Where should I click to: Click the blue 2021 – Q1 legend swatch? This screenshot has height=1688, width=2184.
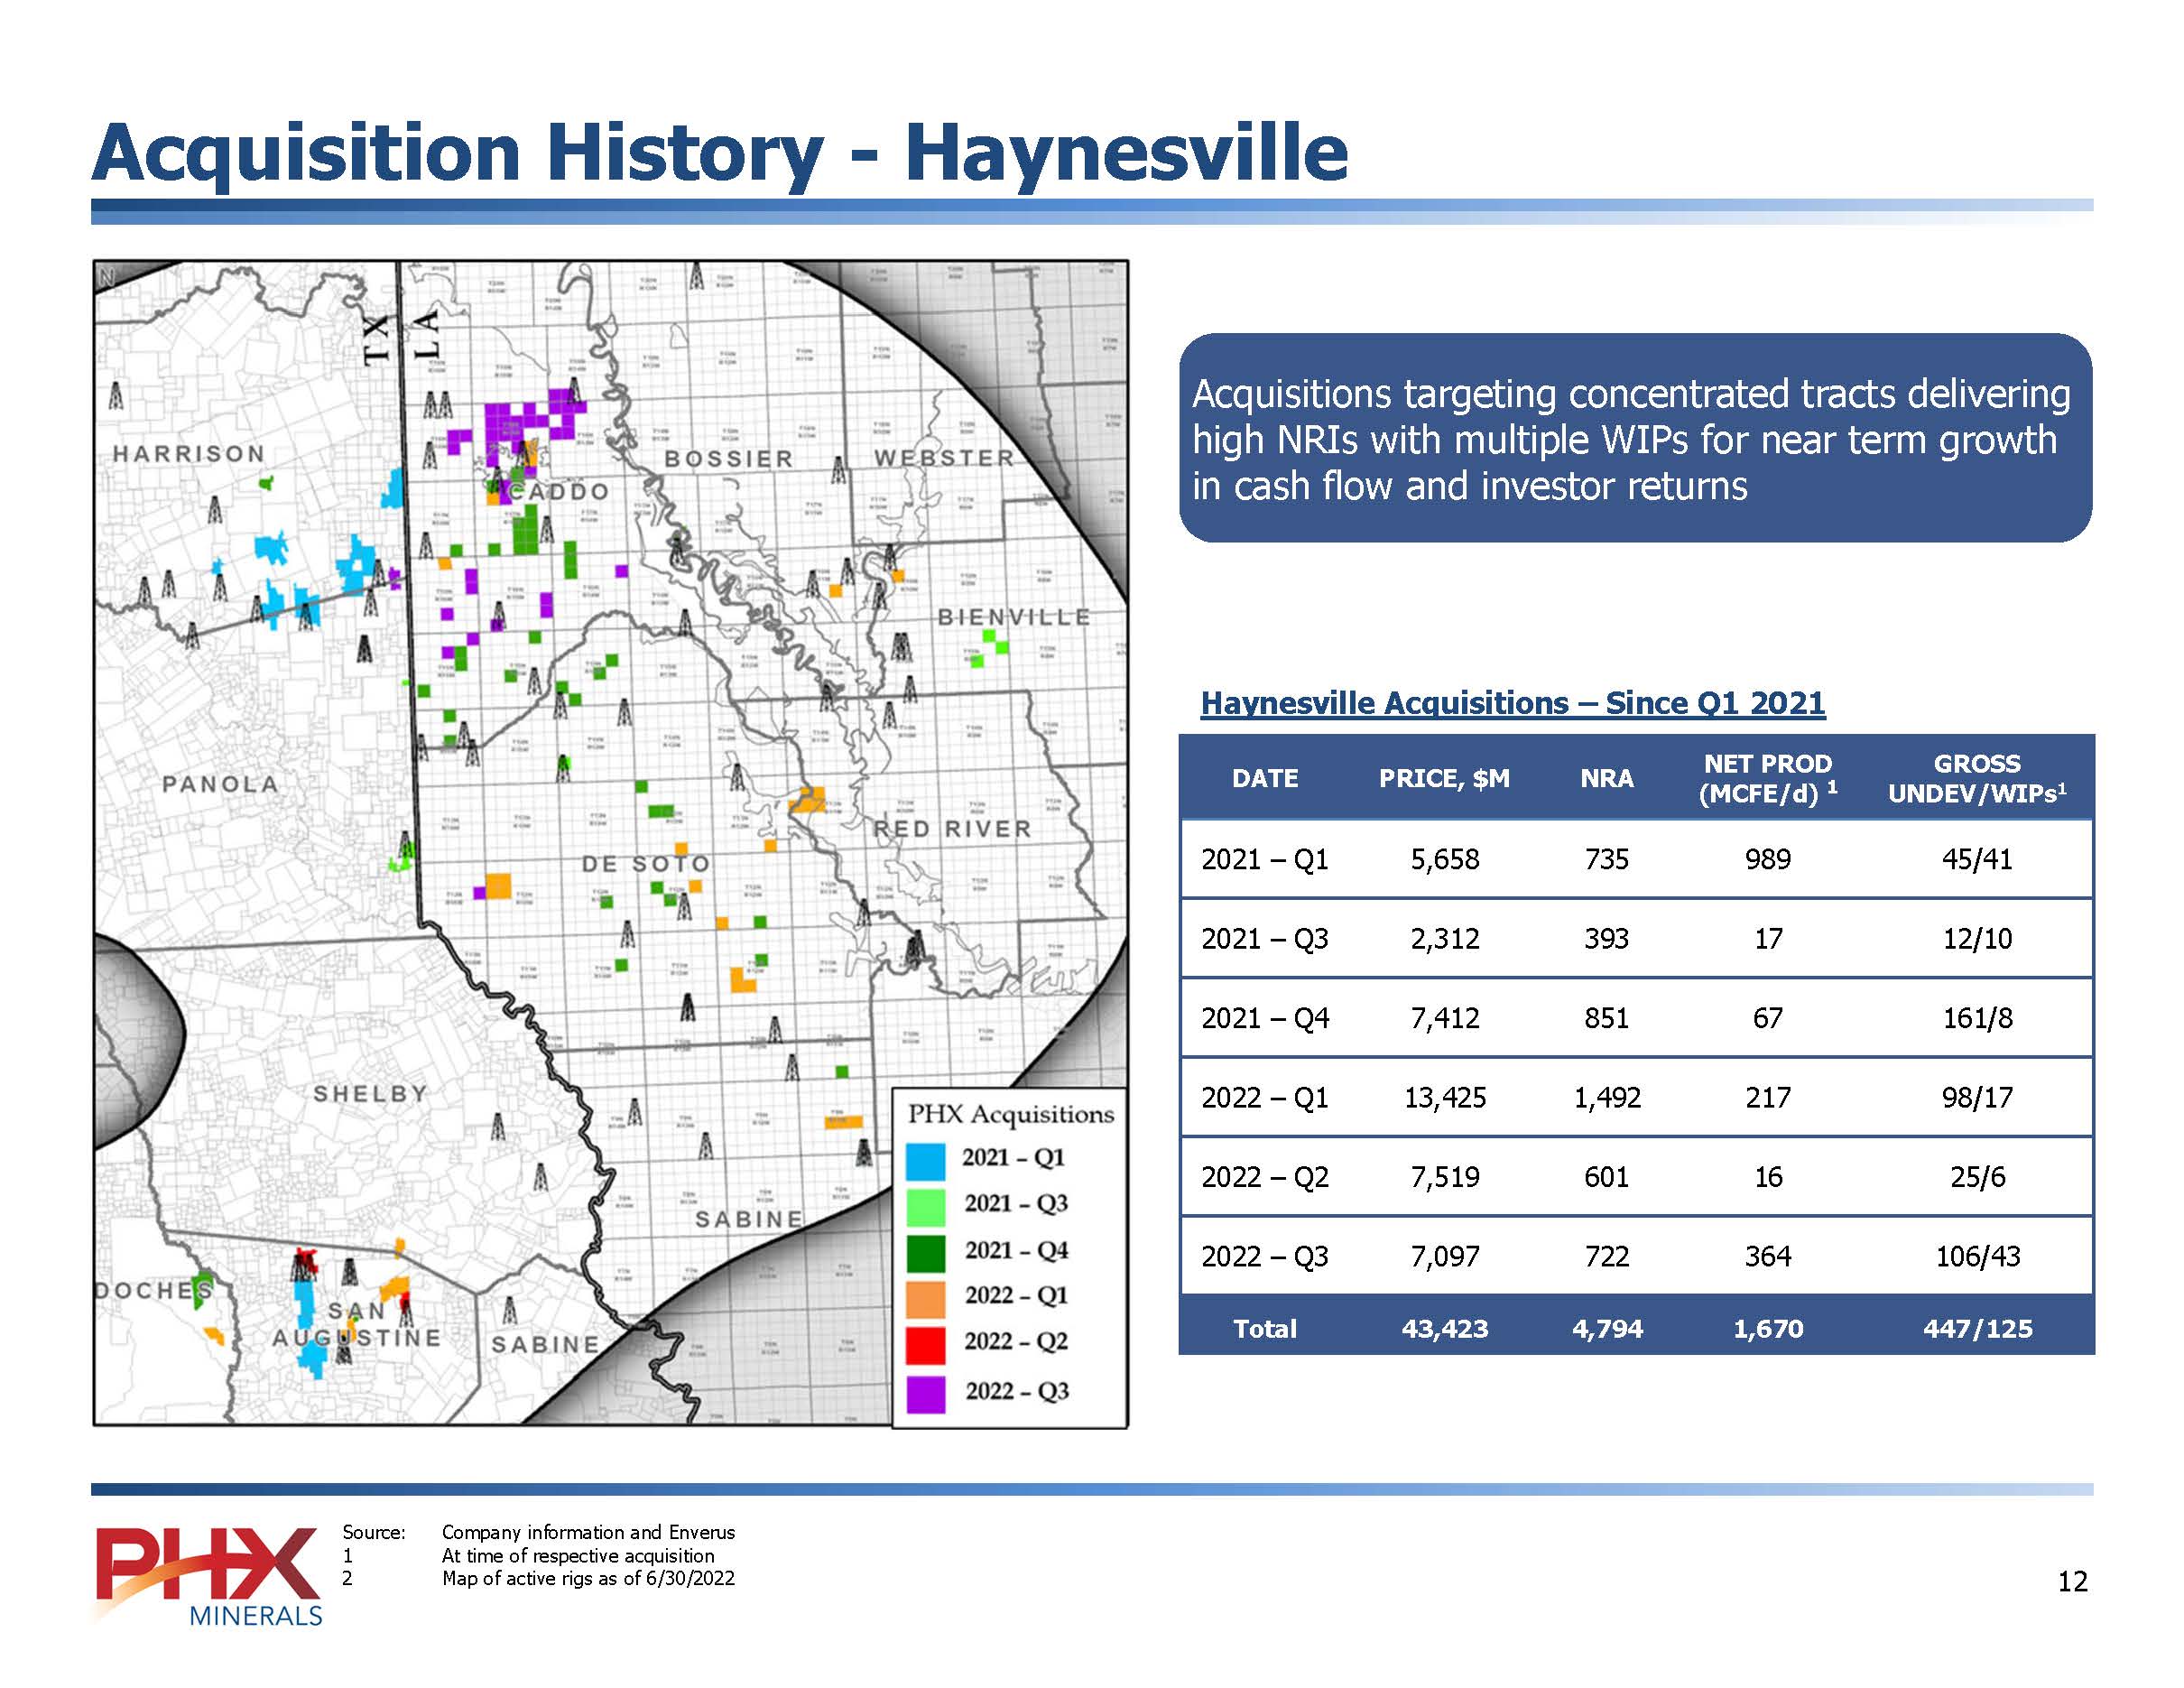(x=925, y=1160)
